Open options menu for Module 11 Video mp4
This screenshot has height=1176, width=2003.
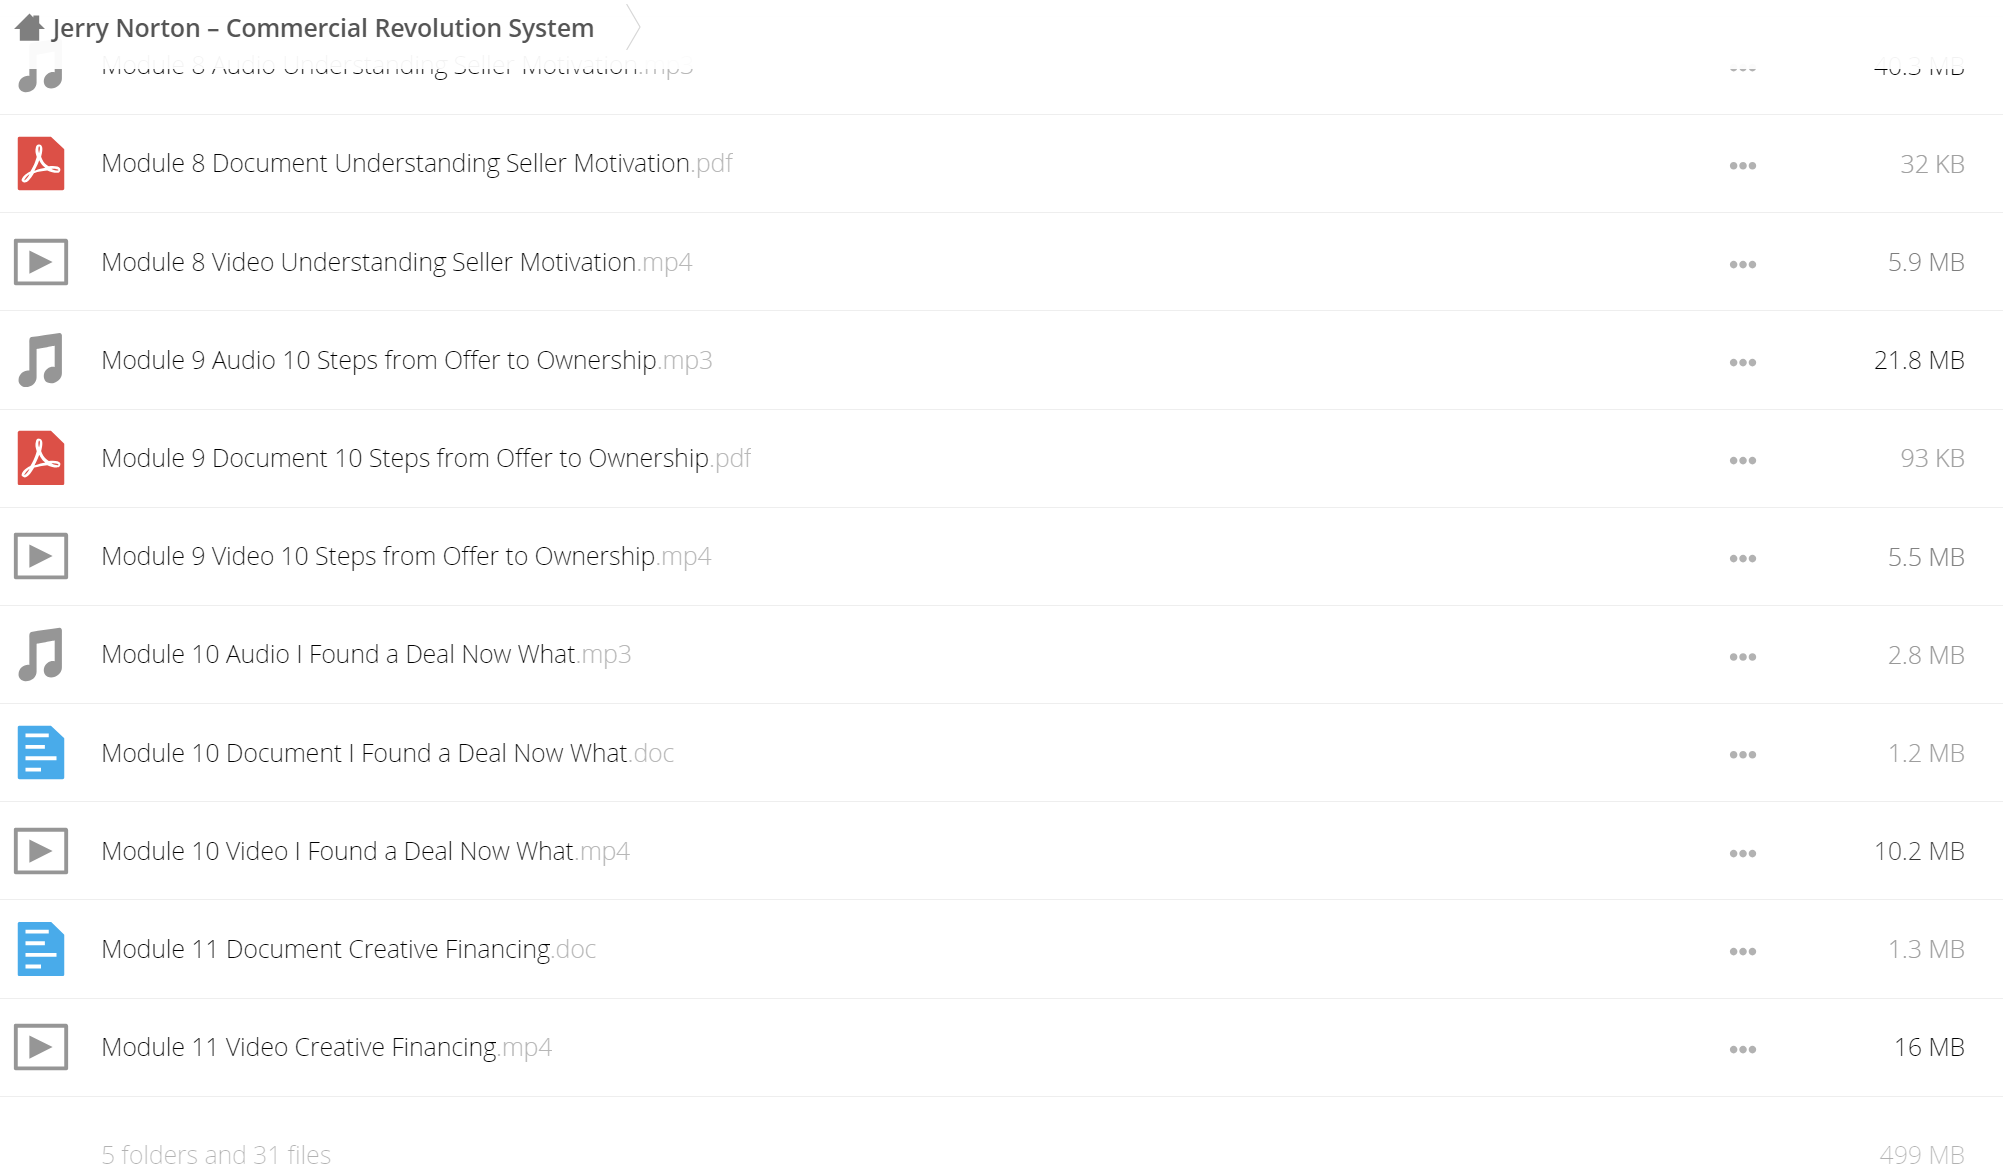(x=1743, y=1049)
